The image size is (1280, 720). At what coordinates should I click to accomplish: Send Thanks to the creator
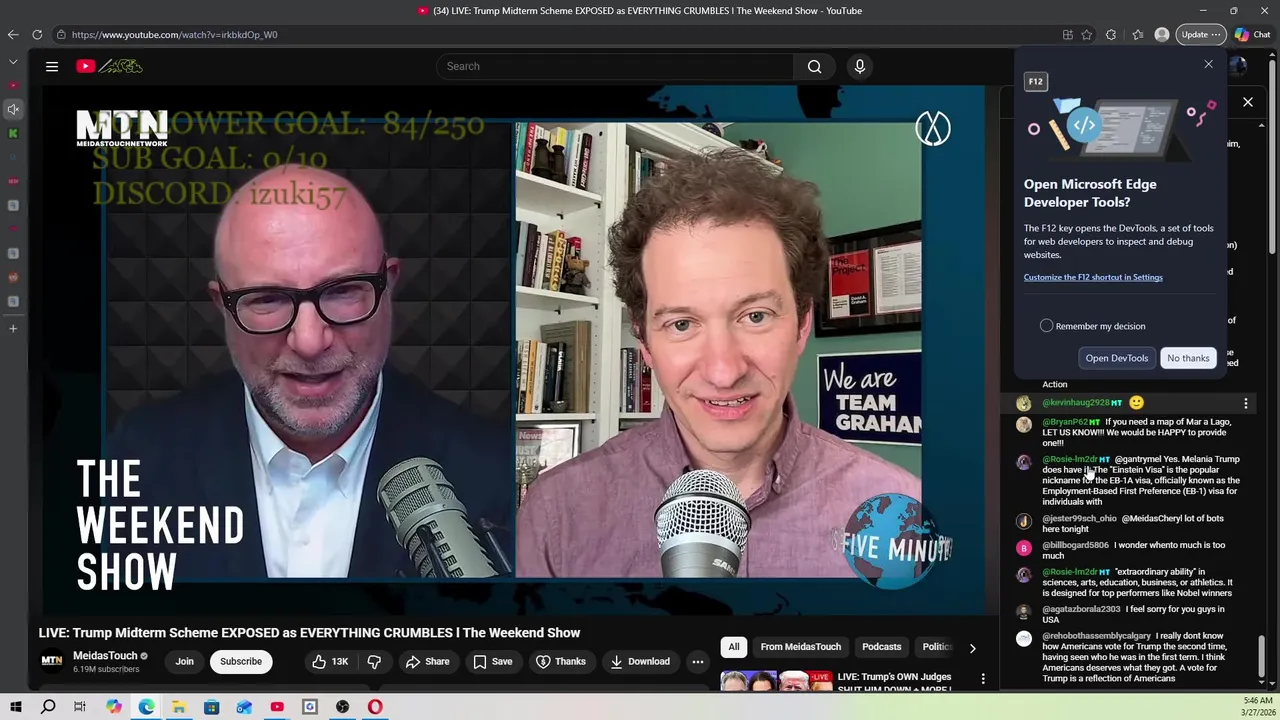coord(561,661)
